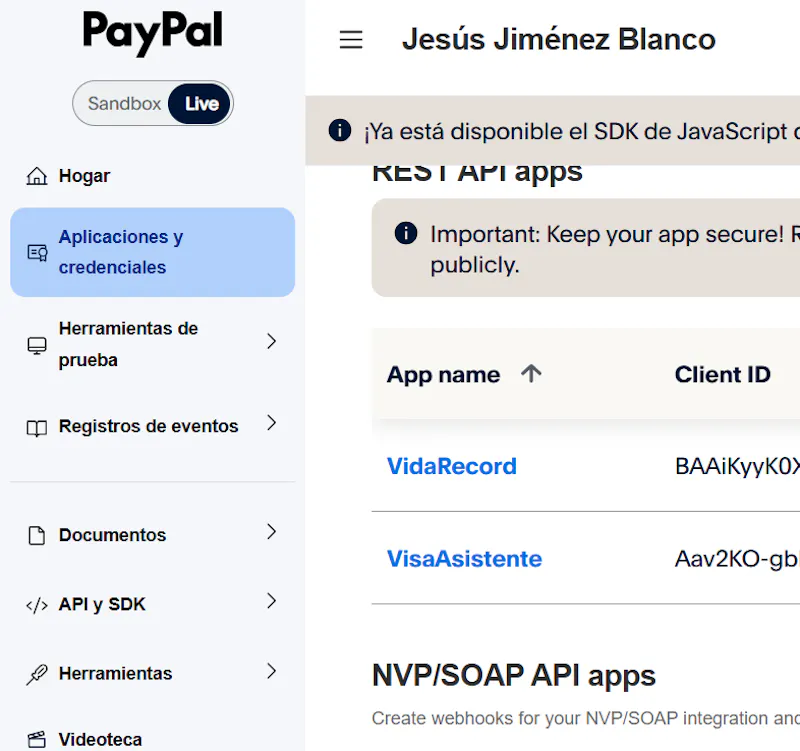The width and height of the screenshot is (800, 751).
Task: Select VisaAsistente client ID Aav2KO-gb
Action: tap(737, 559)
